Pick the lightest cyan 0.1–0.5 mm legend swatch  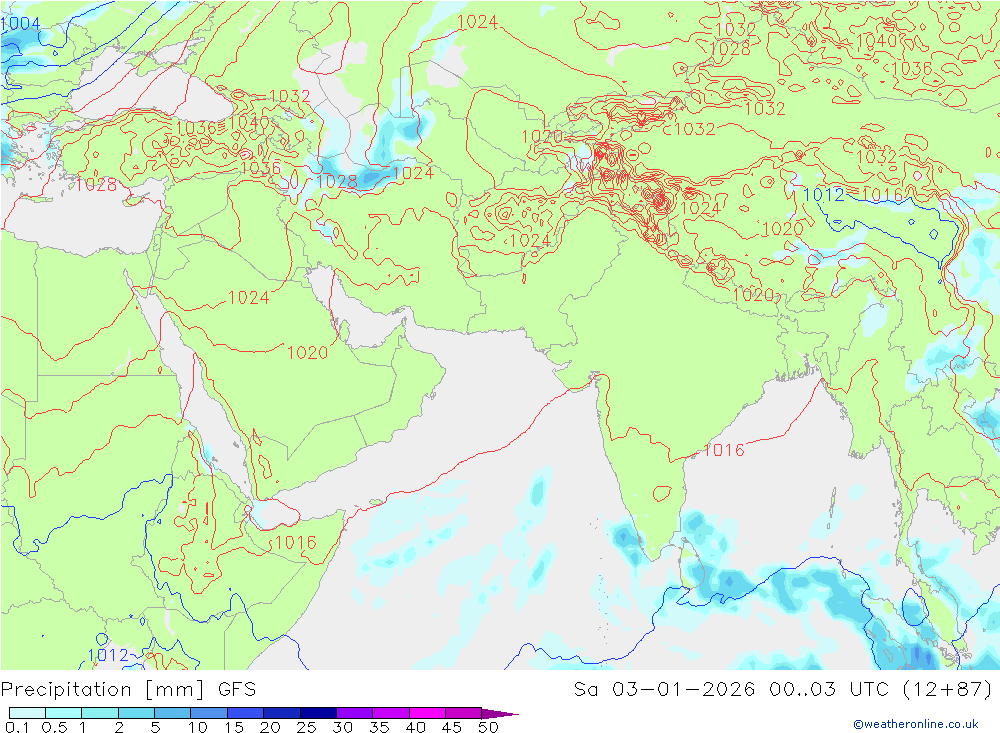coord(27,713)
